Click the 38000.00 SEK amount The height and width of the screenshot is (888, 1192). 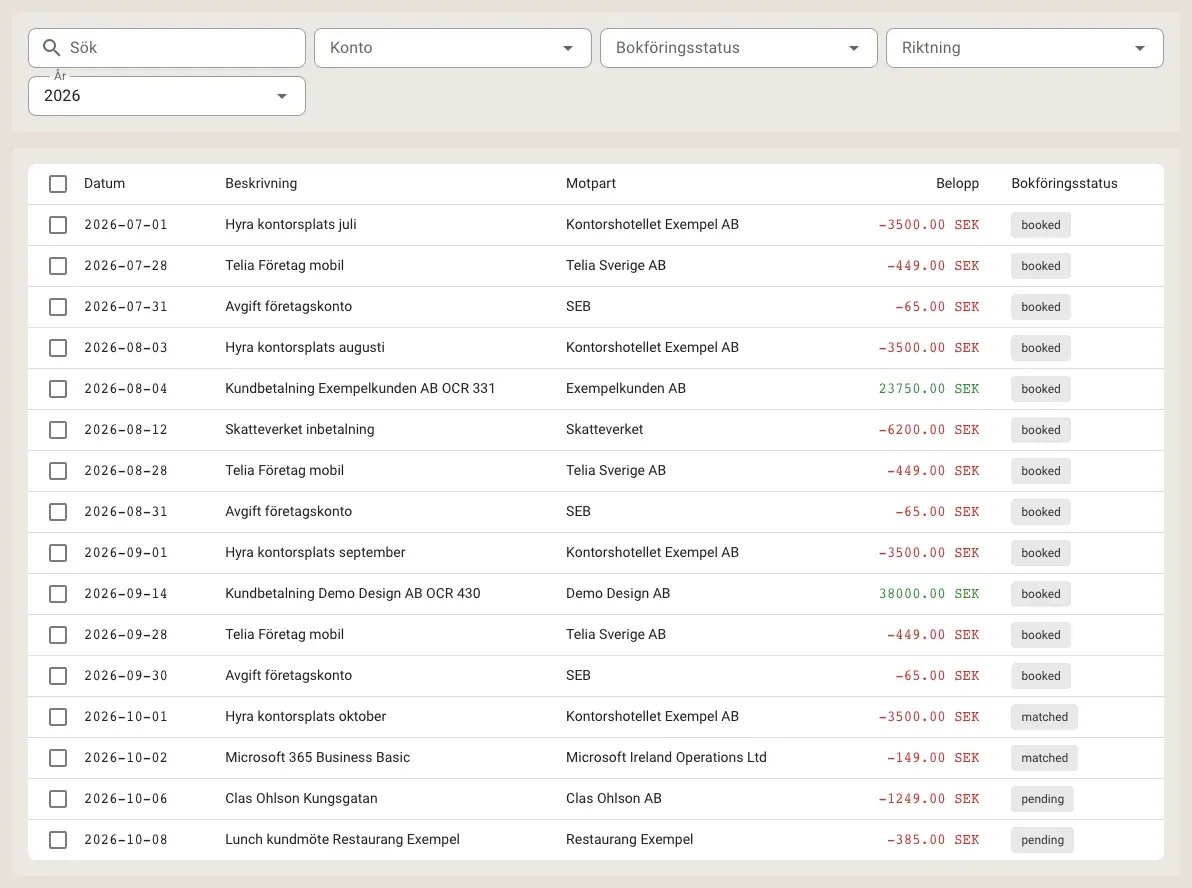(929, 594)
